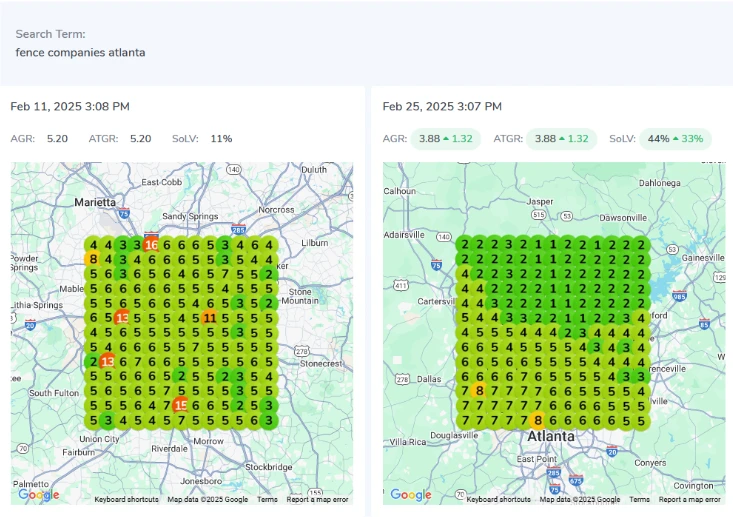Open Keyboard shortcuts on the Feb 11 map
Screen dimensions: 733x517
coord(127,499)
